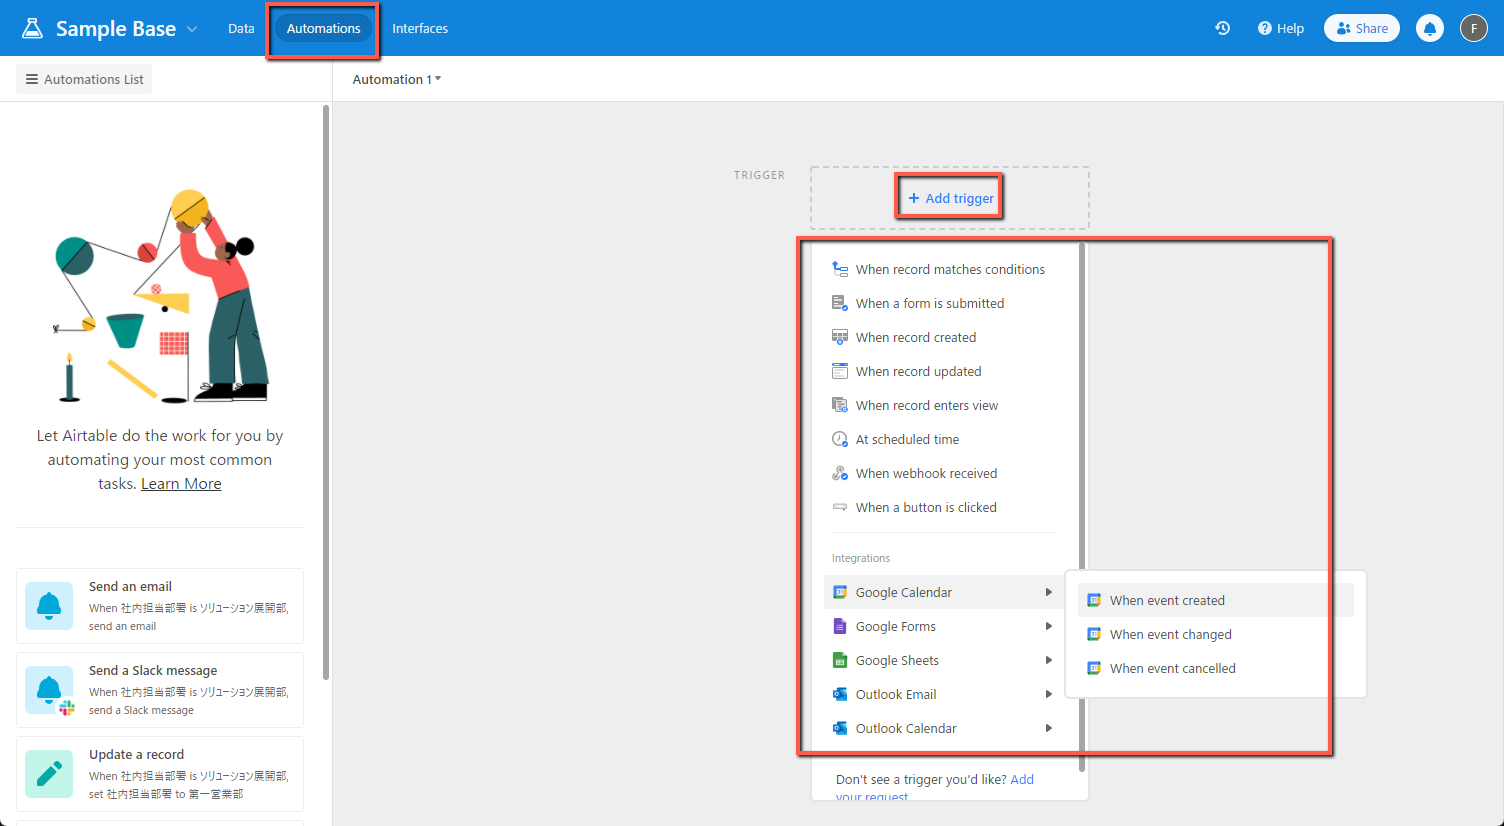This screenshot has width=1504, height=826.
Task: Open the base history snapshot icon
Action: [x=1222, y=28]
